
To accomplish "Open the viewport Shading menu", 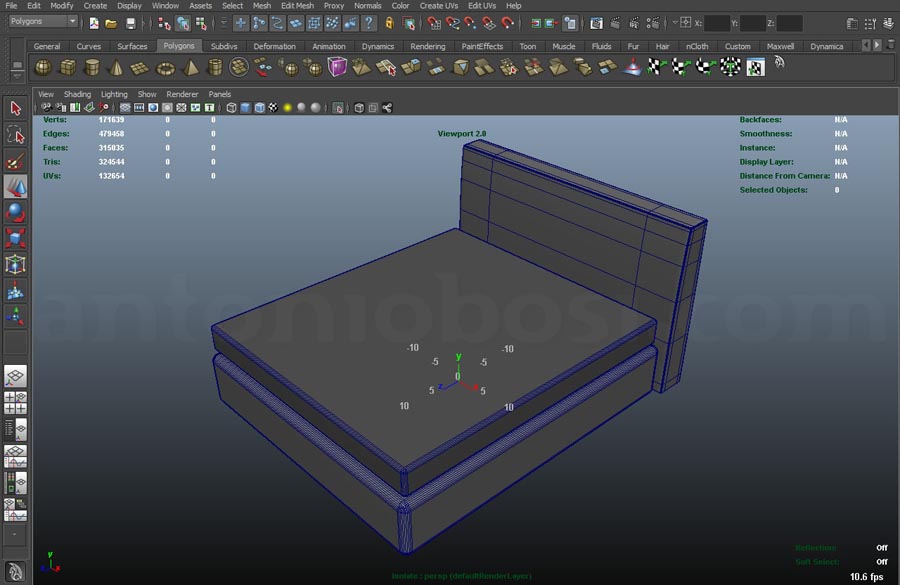I will click(x=77, y=94).
